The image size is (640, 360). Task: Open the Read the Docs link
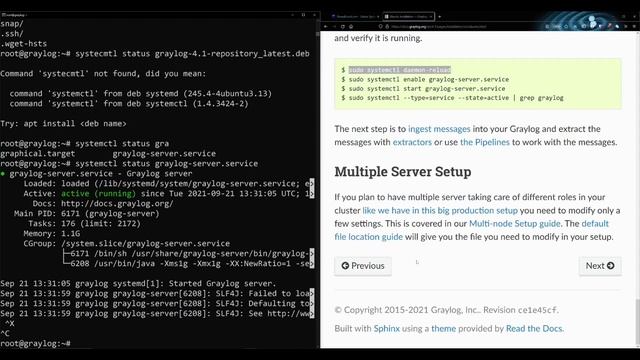click(534, 329)
